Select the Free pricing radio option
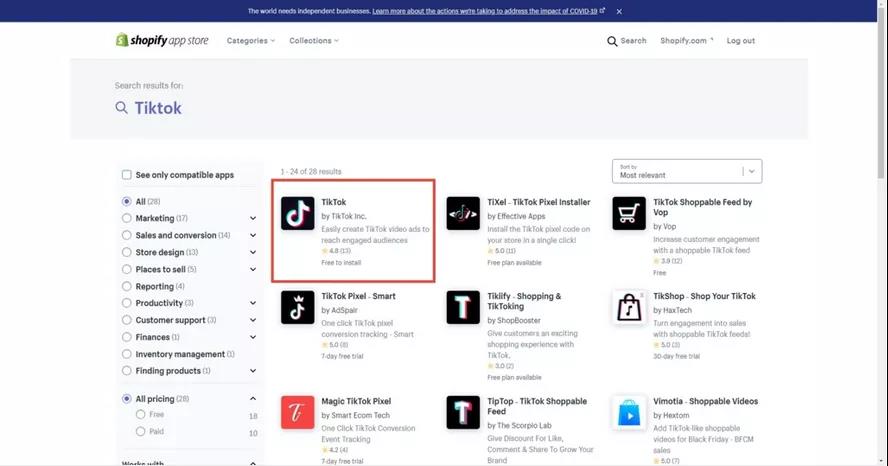 tap(140, 415)
